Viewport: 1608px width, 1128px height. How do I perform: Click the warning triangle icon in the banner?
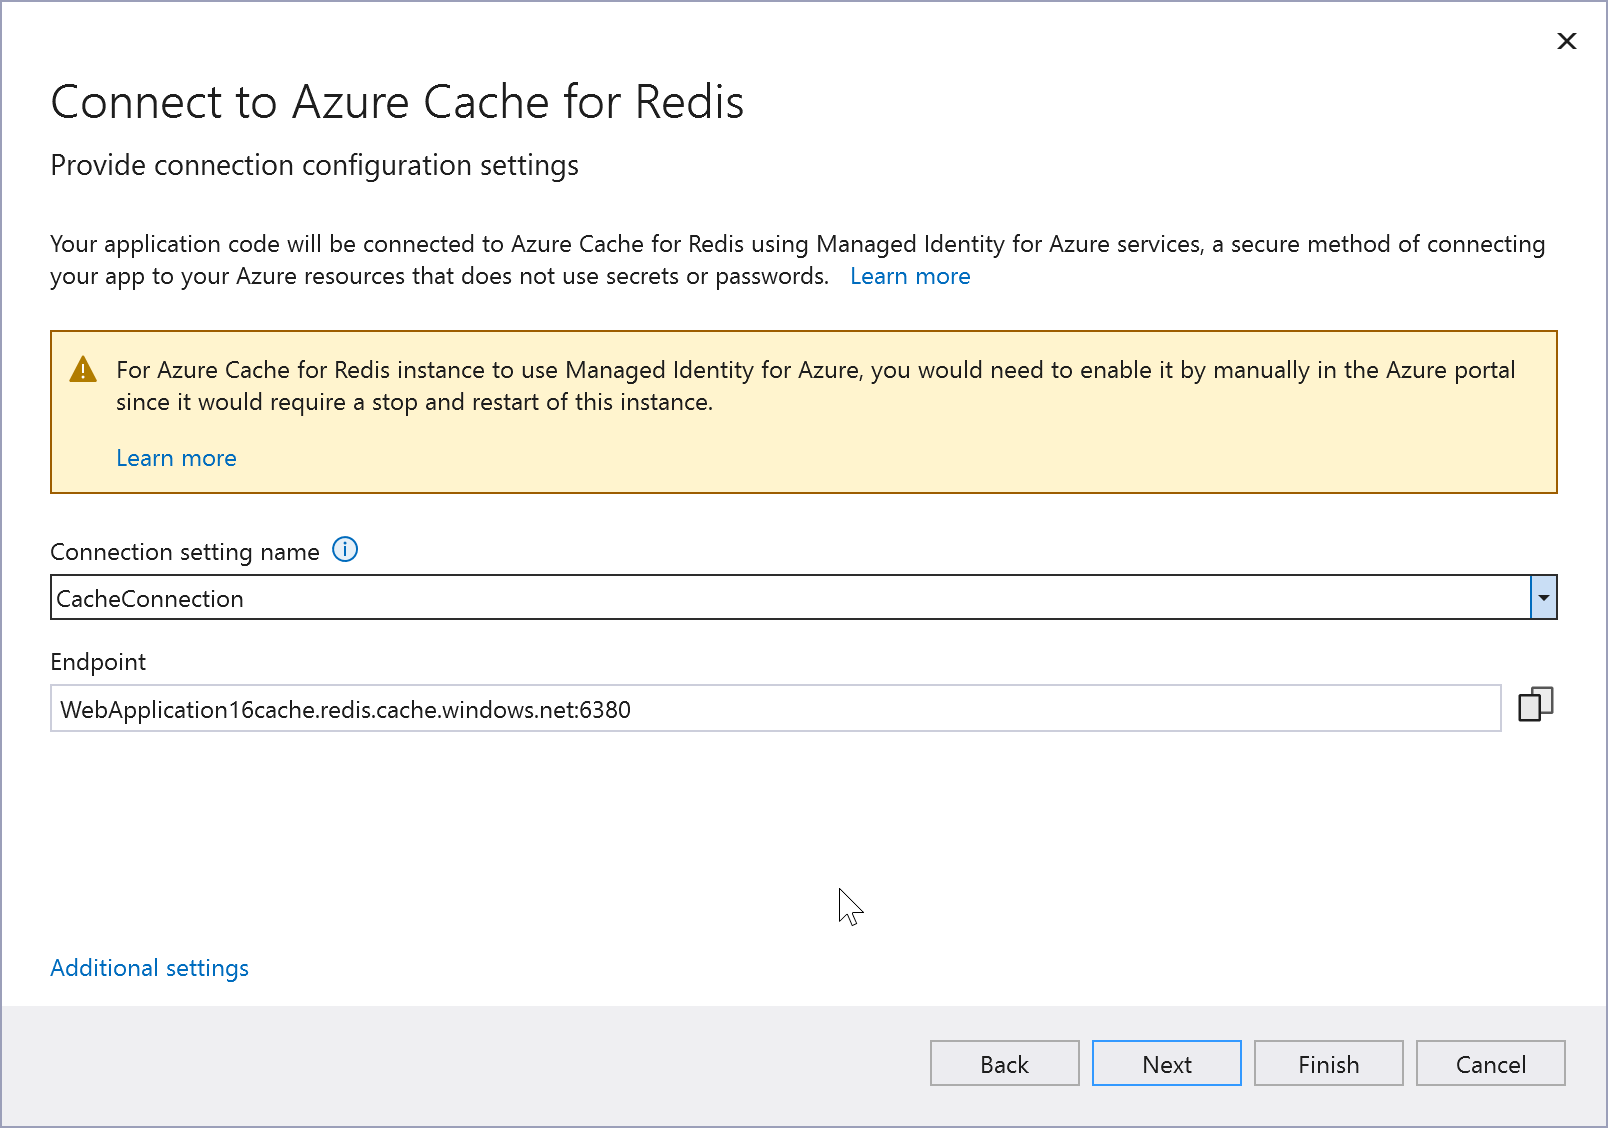[x=83, y=370]
